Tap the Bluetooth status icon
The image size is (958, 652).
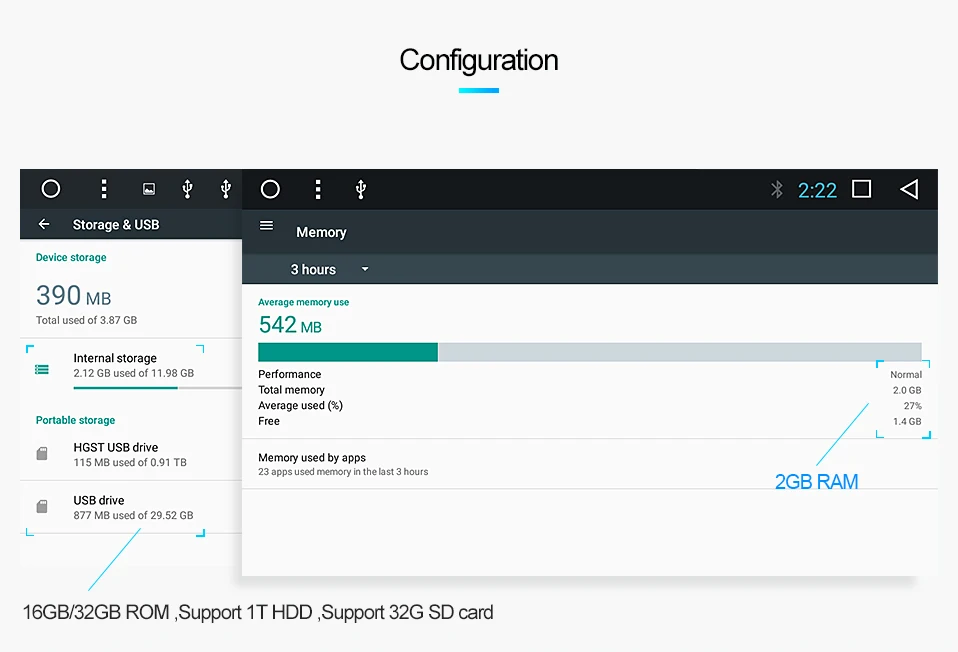[776, 189]
